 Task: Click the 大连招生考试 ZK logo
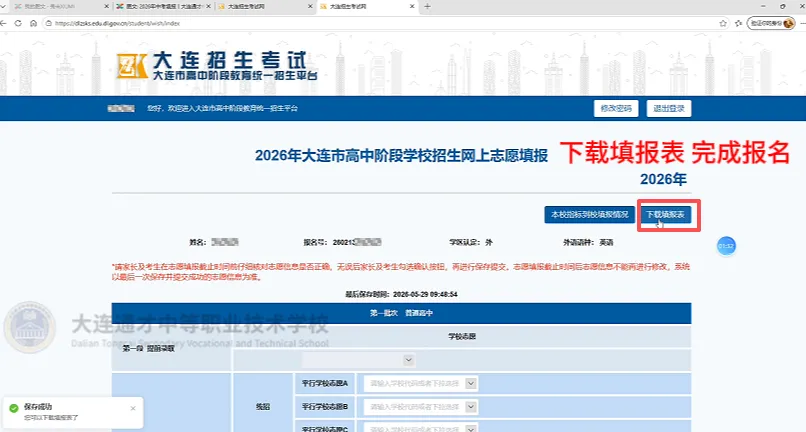217,66
